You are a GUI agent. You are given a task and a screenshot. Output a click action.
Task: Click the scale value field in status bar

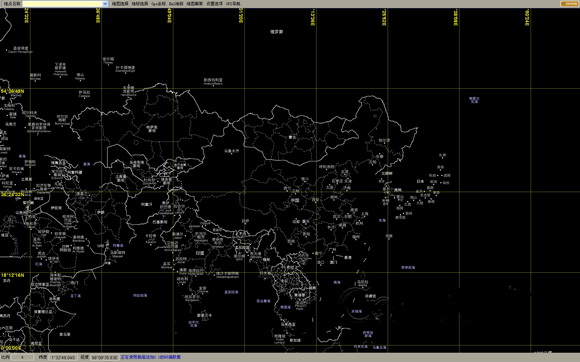(22, 358)
